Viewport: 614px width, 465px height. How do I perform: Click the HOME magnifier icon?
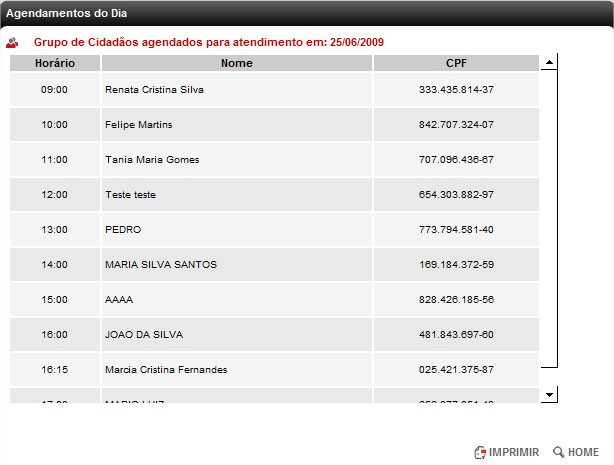tap(559, 452)
